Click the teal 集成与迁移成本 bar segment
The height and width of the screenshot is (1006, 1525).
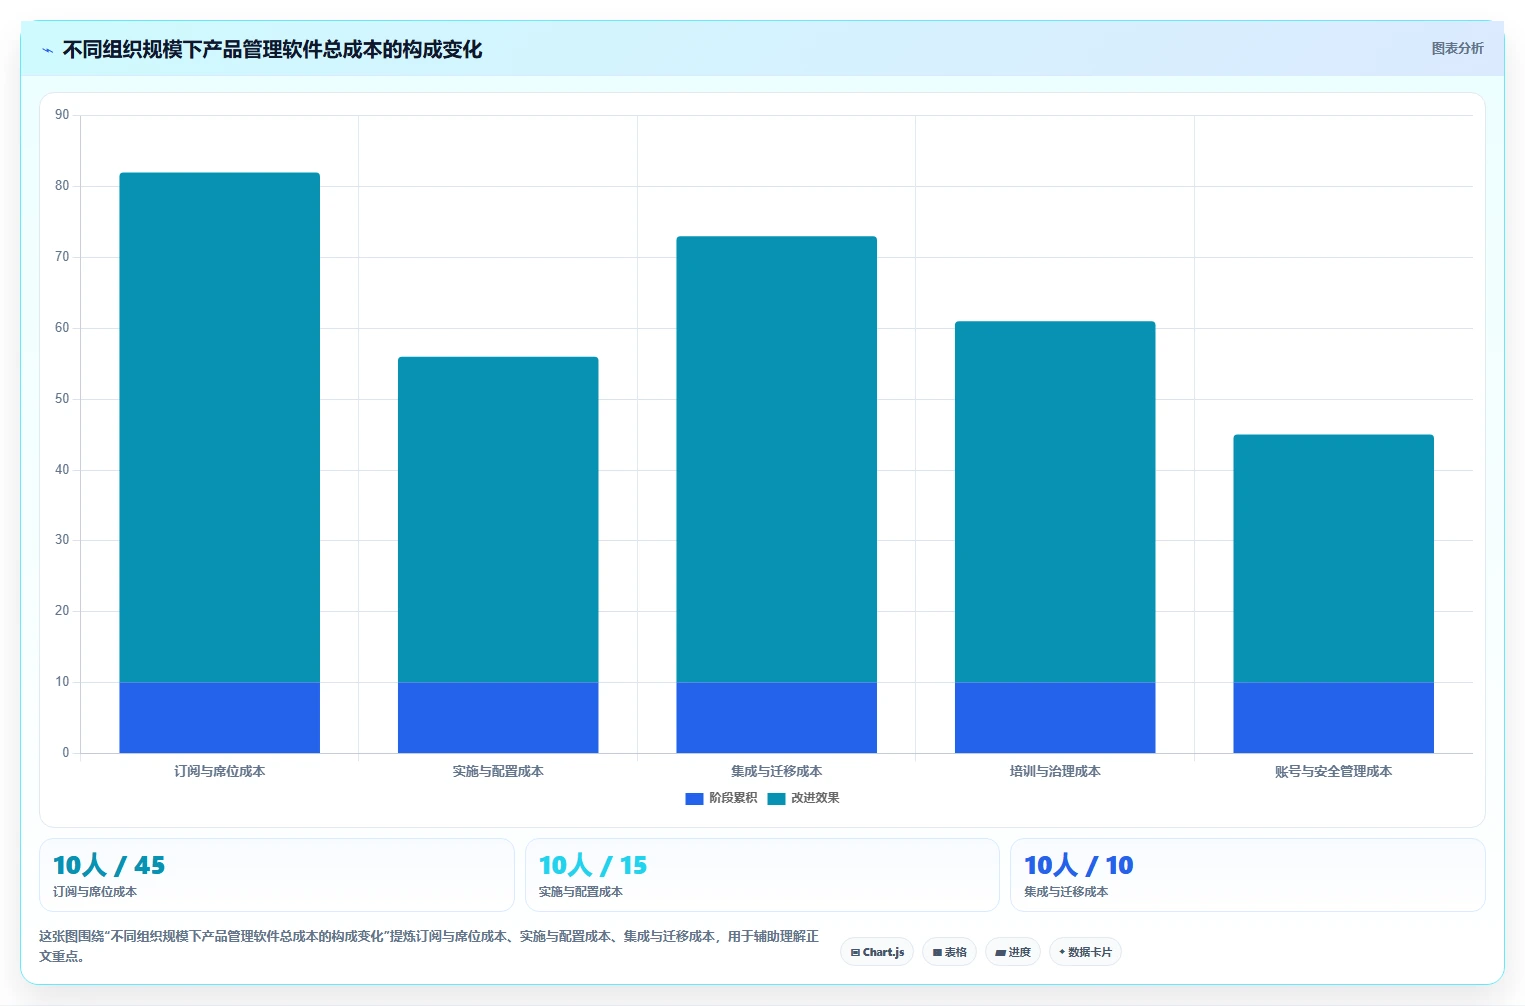coord(777,459)
